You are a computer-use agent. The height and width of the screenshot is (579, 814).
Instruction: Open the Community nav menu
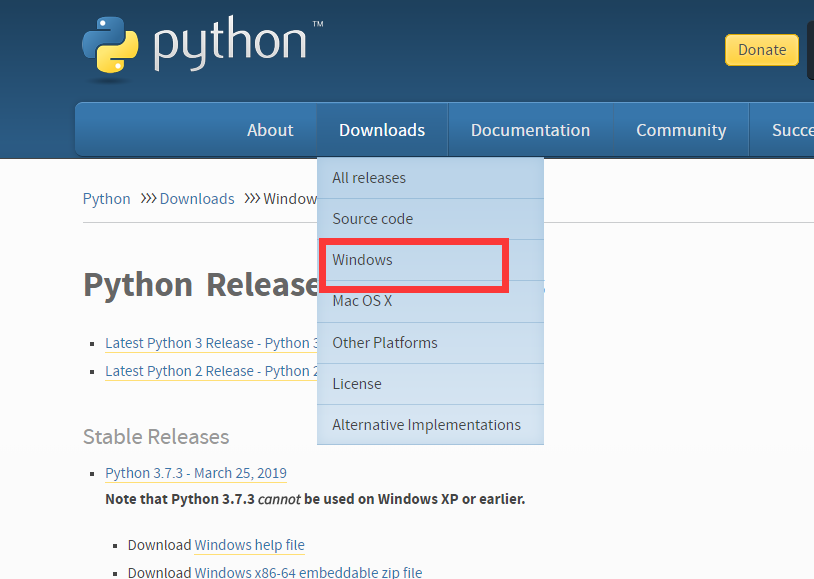pyautogui.click(x=681, y=130)
